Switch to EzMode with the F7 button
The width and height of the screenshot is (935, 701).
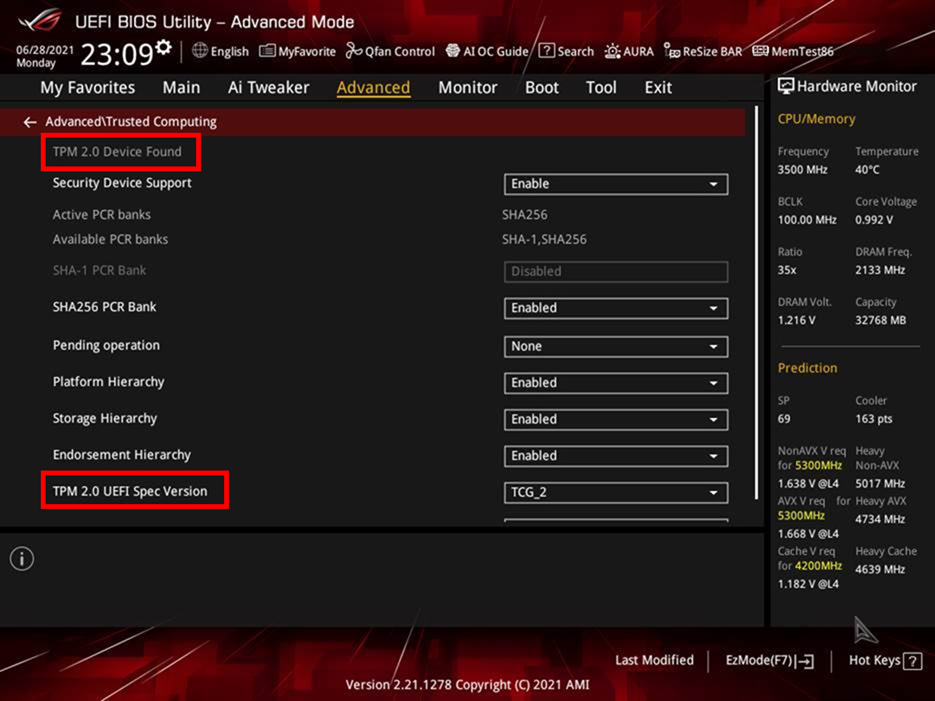tap(768, 660)
